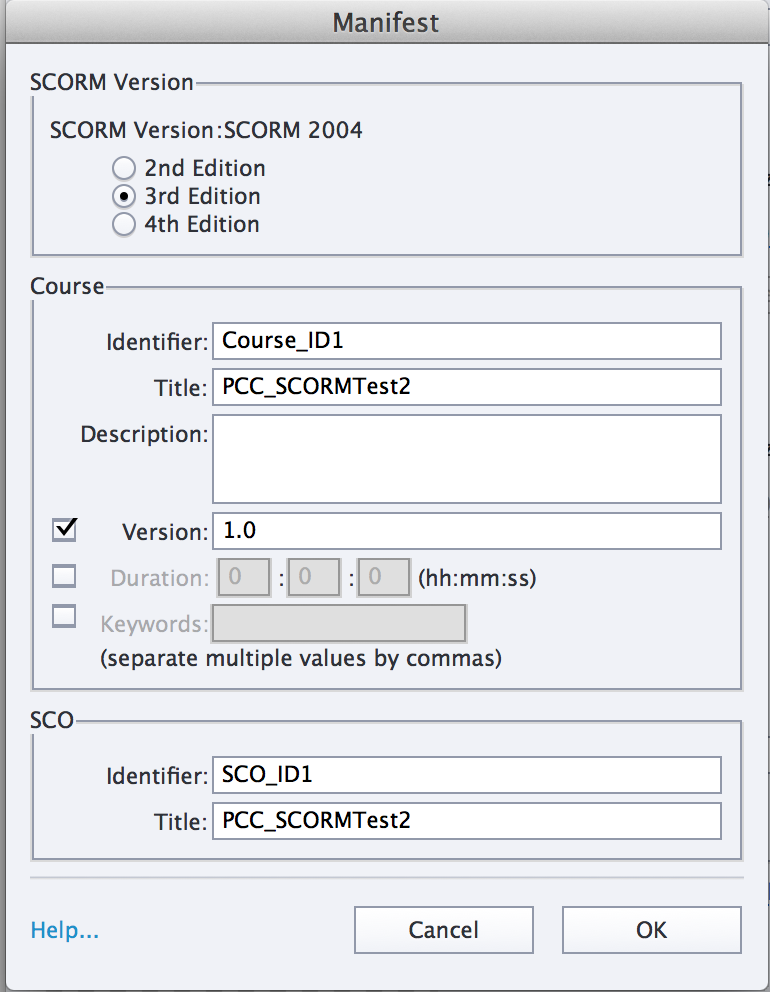Click the SCO Title field
This screenshot has width=770, height=992.
(x=466, y=821)
